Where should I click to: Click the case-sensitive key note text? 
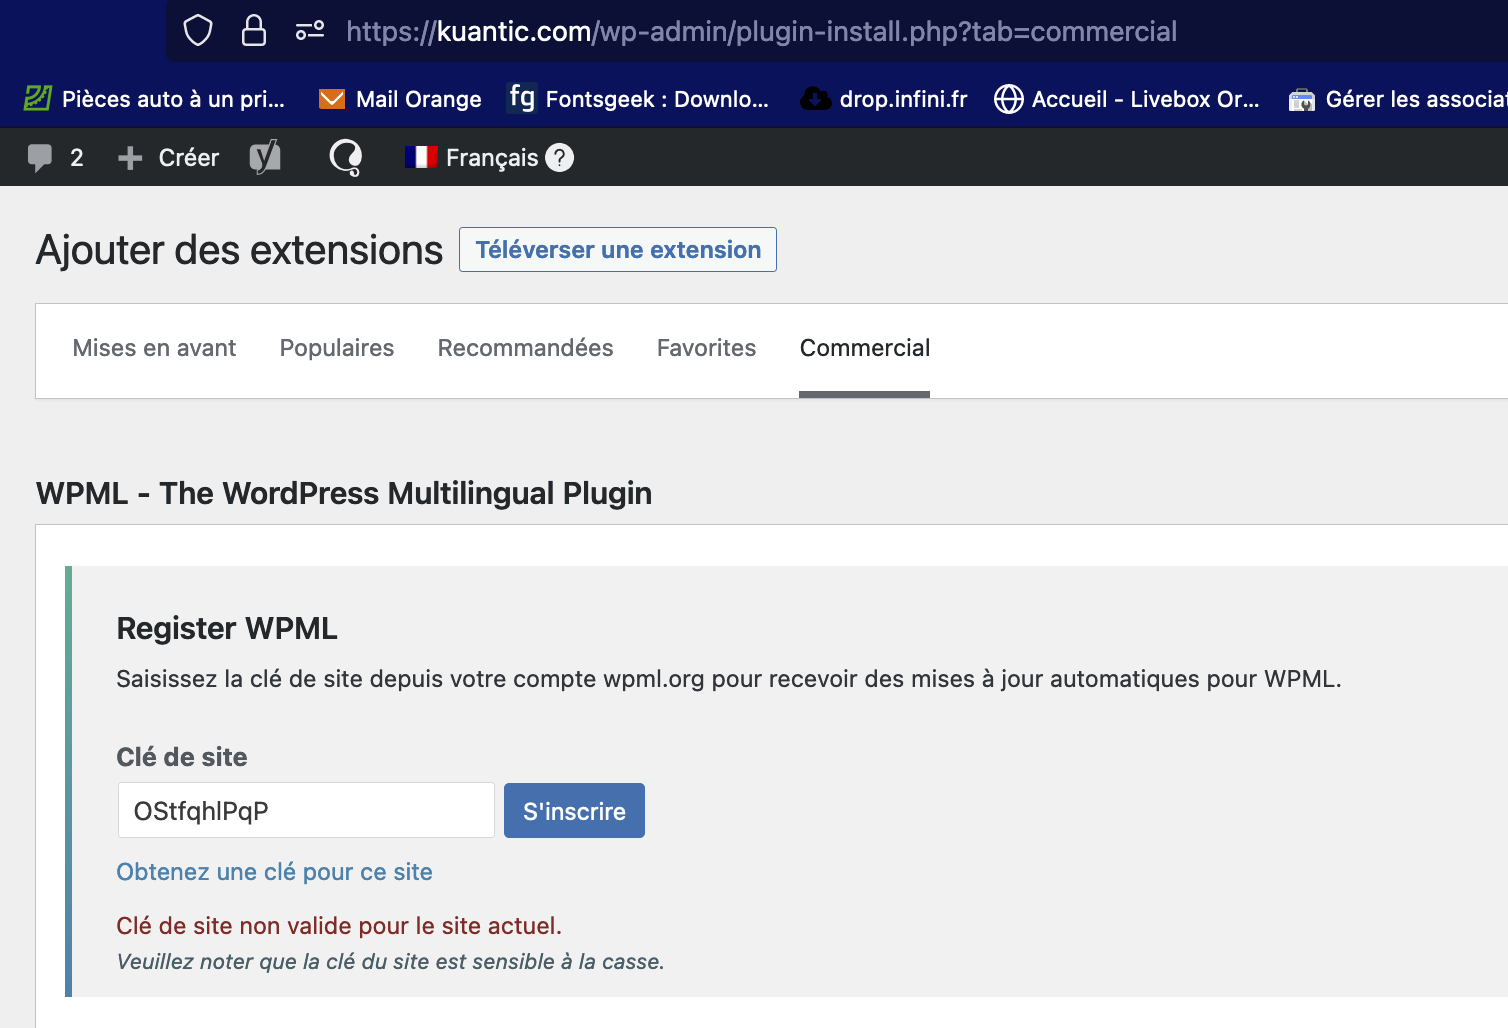391,962
